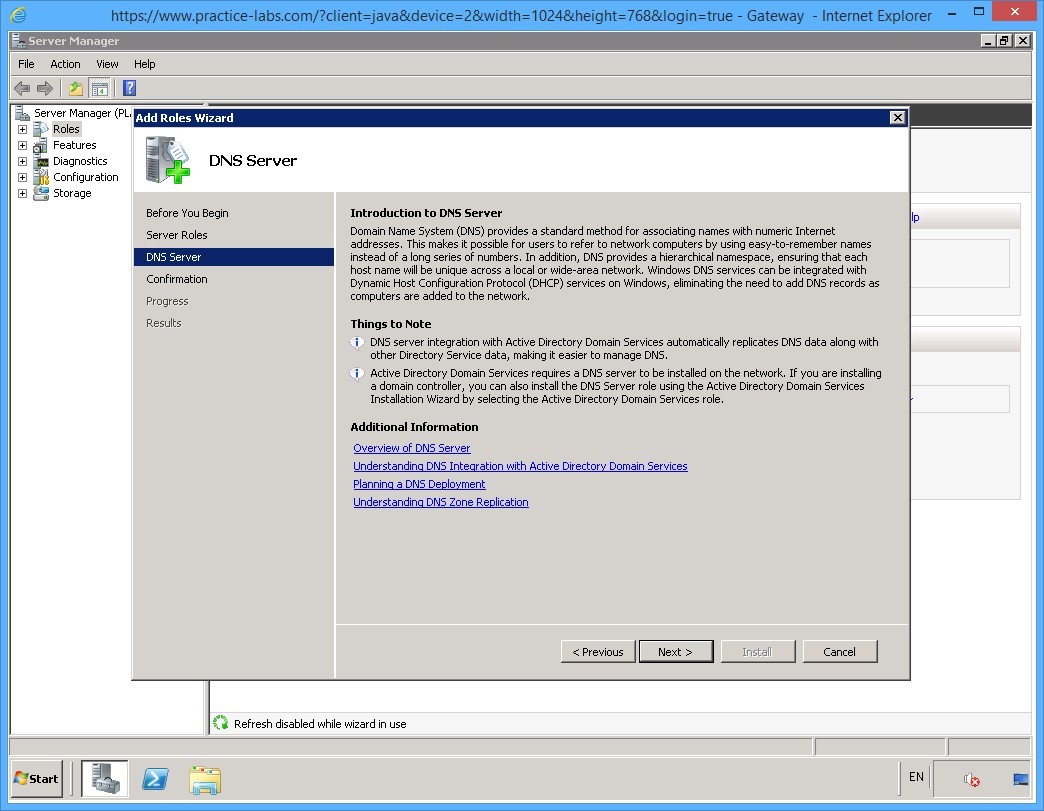Screen dimensions: 1044x811
Task: Expand the Configuration tree node
Action: tap(22, 177)
